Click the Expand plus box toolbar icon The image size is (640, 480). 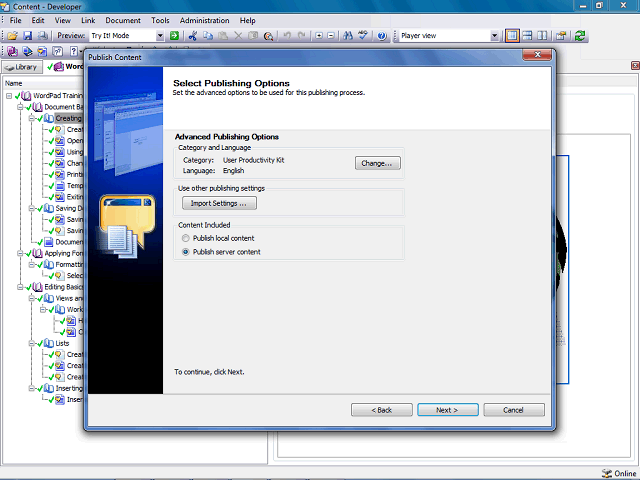[x=319, y=36]
